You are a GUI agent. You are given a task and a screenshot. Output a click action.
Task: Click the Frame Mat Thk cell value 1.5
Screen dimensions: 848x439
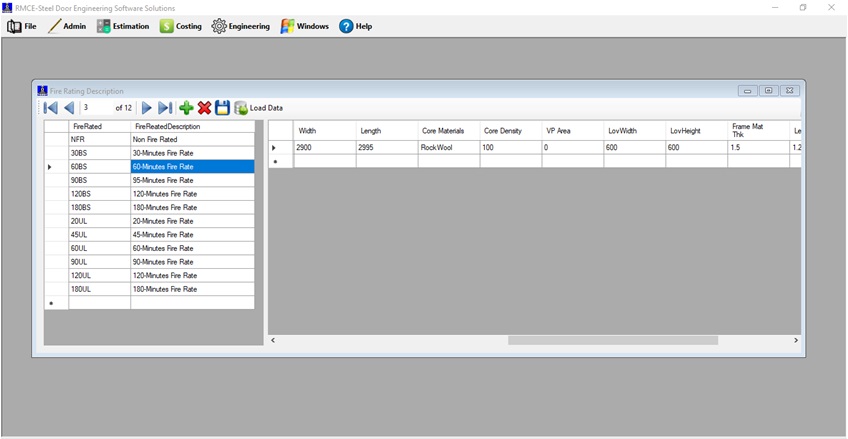pyautogui.click(x=759, y=148)
